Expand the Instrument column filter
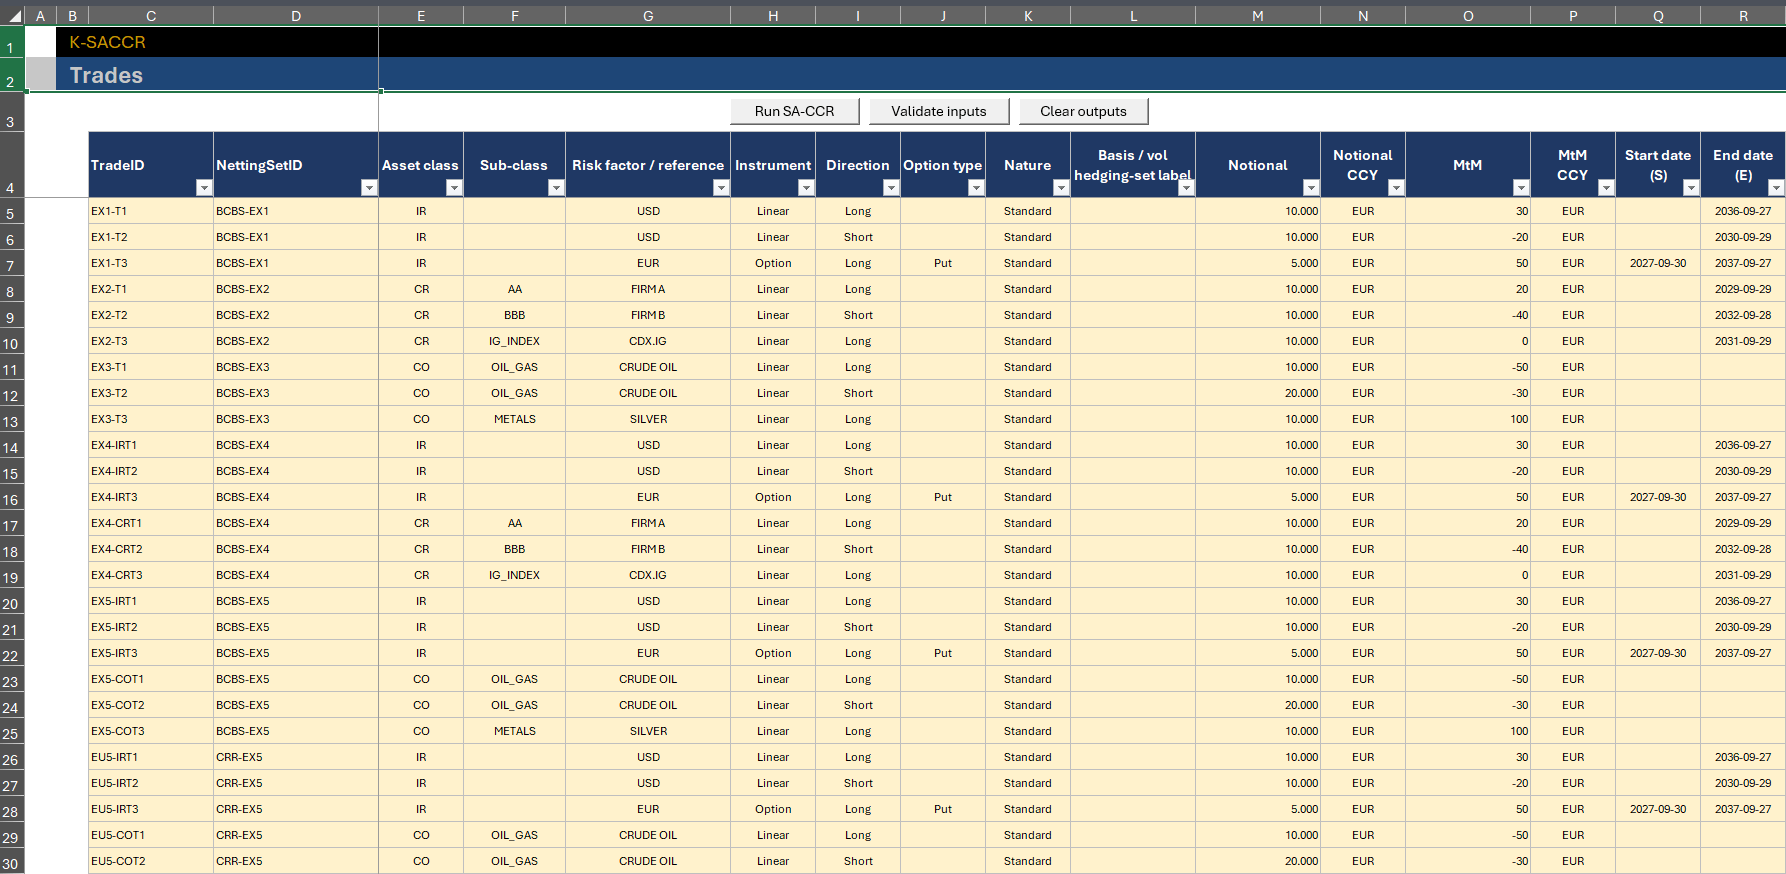The width and height of the screenshot is (1786, 874). pyautogui.click(x=805, y=187)
